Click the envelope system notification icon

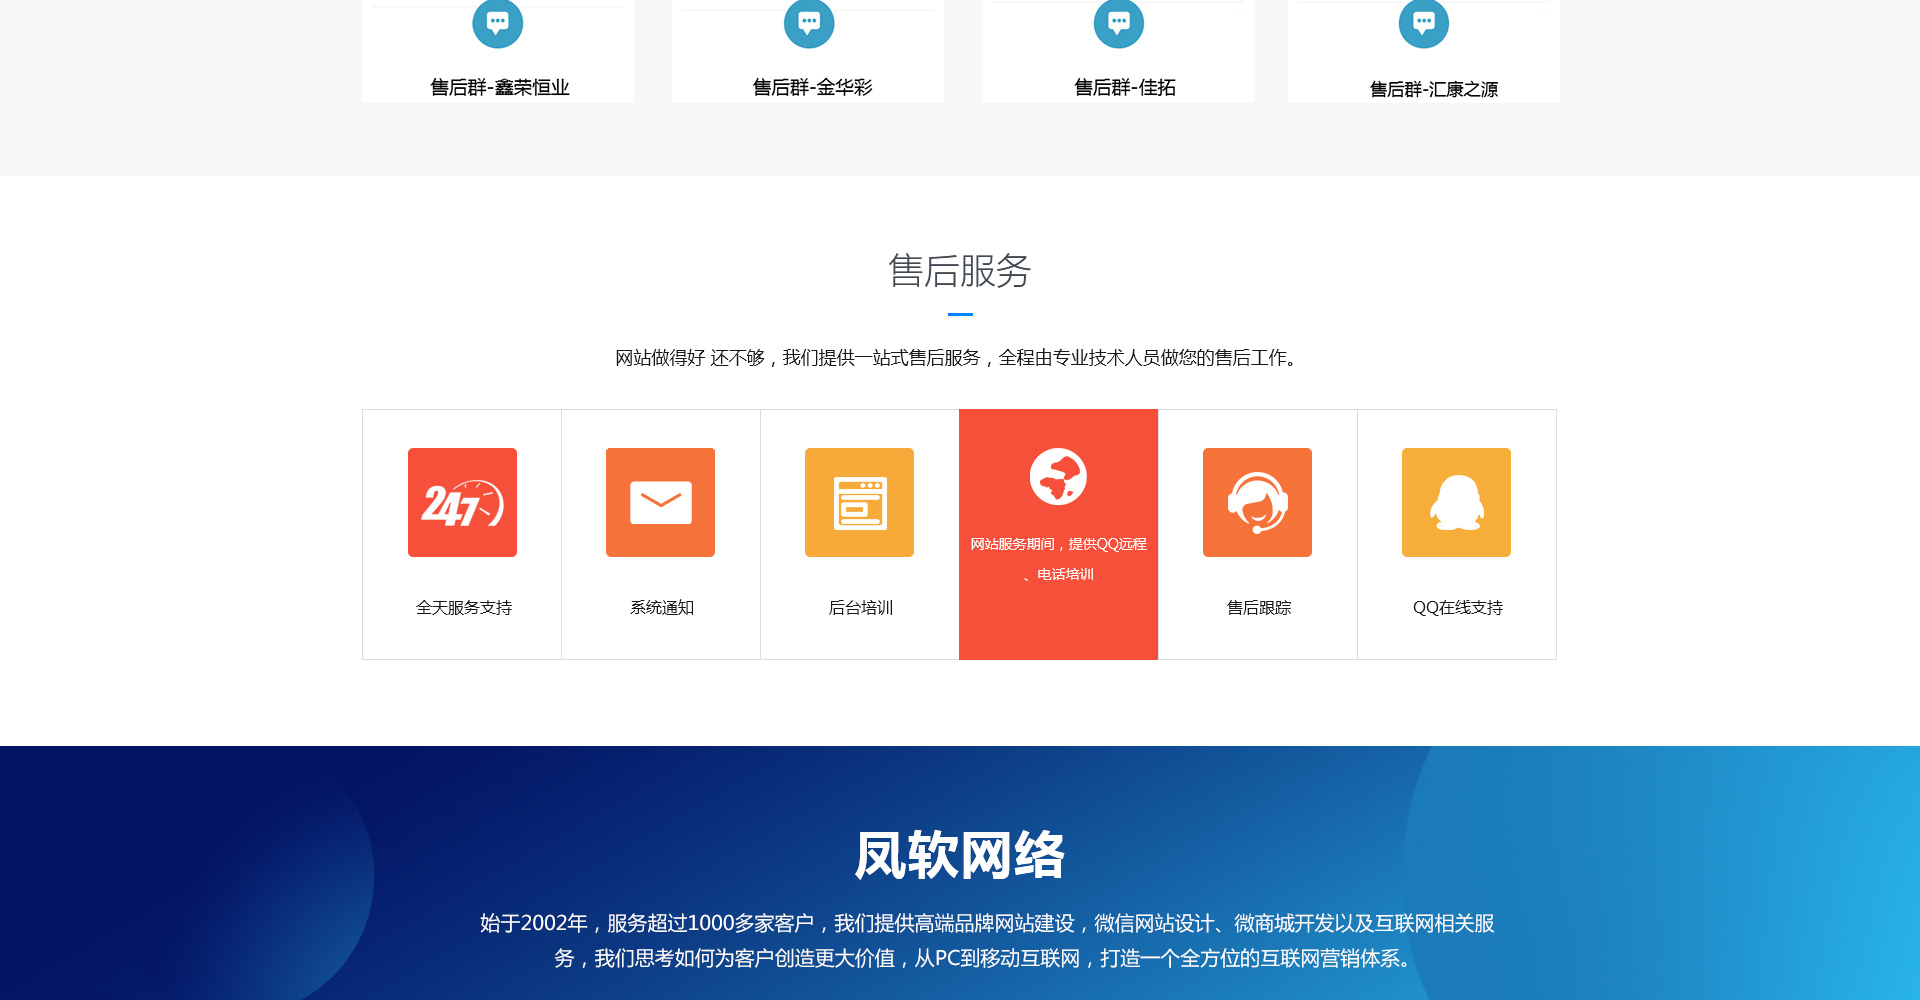pos(660,502)
